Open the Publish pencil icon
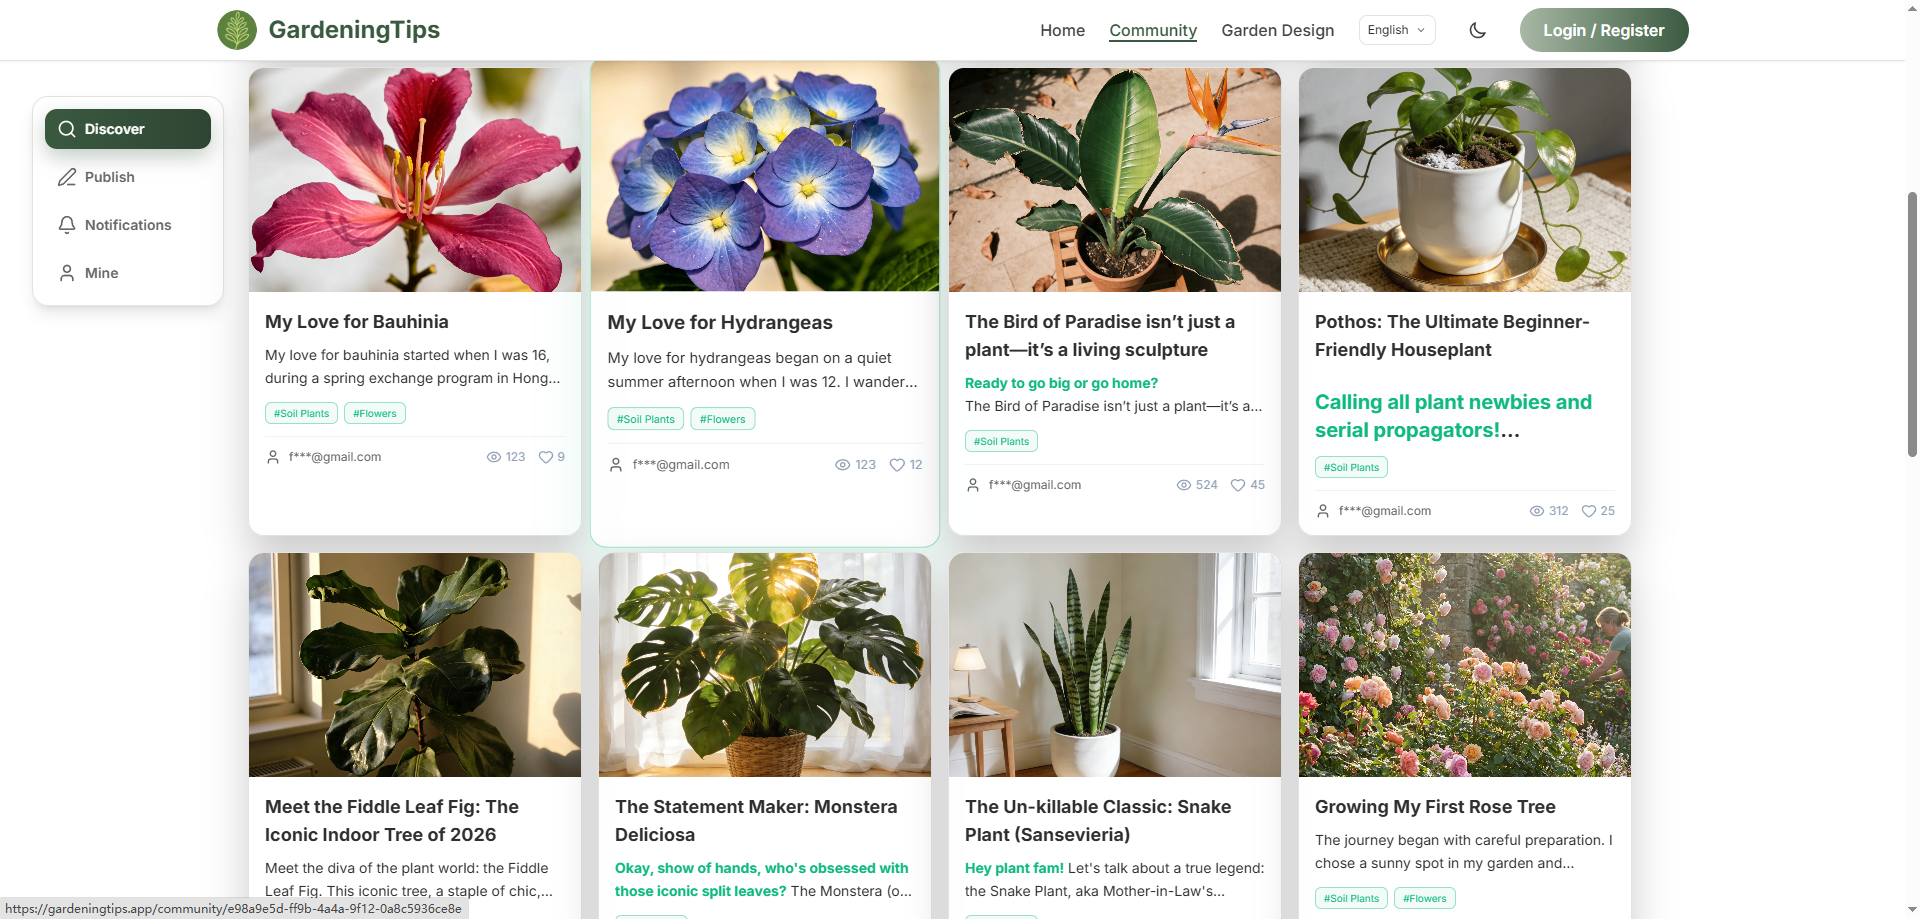 click(67, 177)
